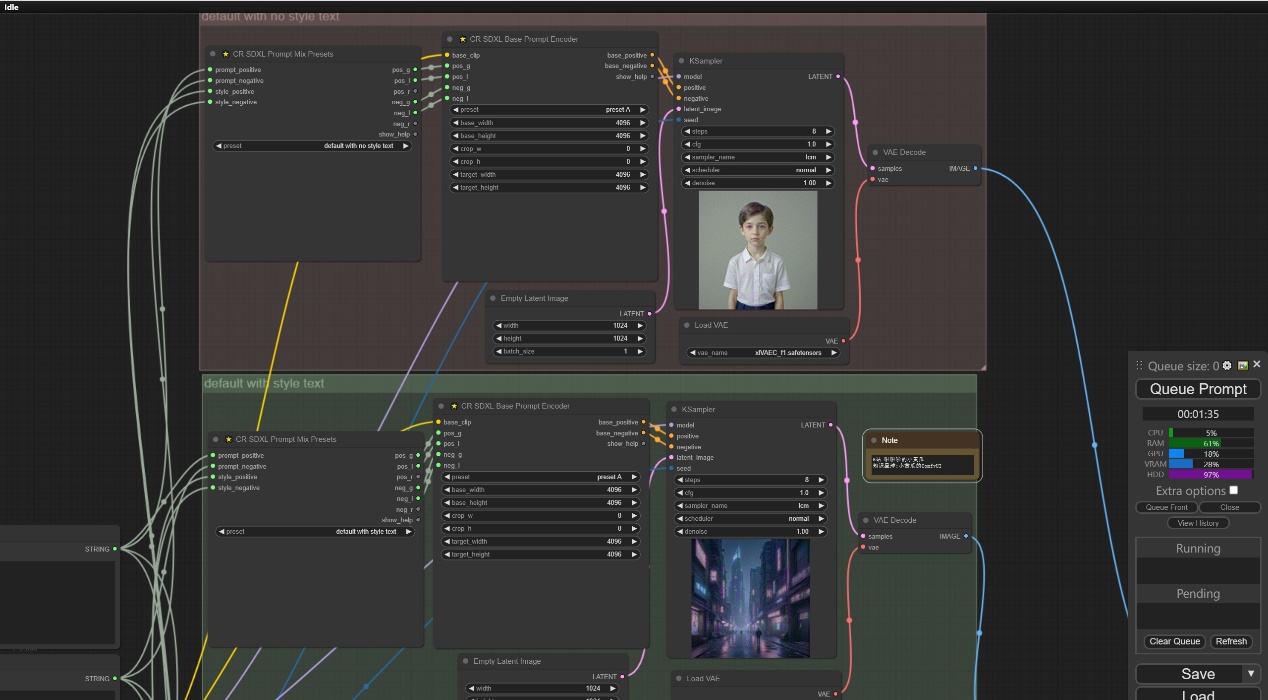Decrease width with left arrow in top Empty Latent
1268x700 pixels.
click(499, 325)
